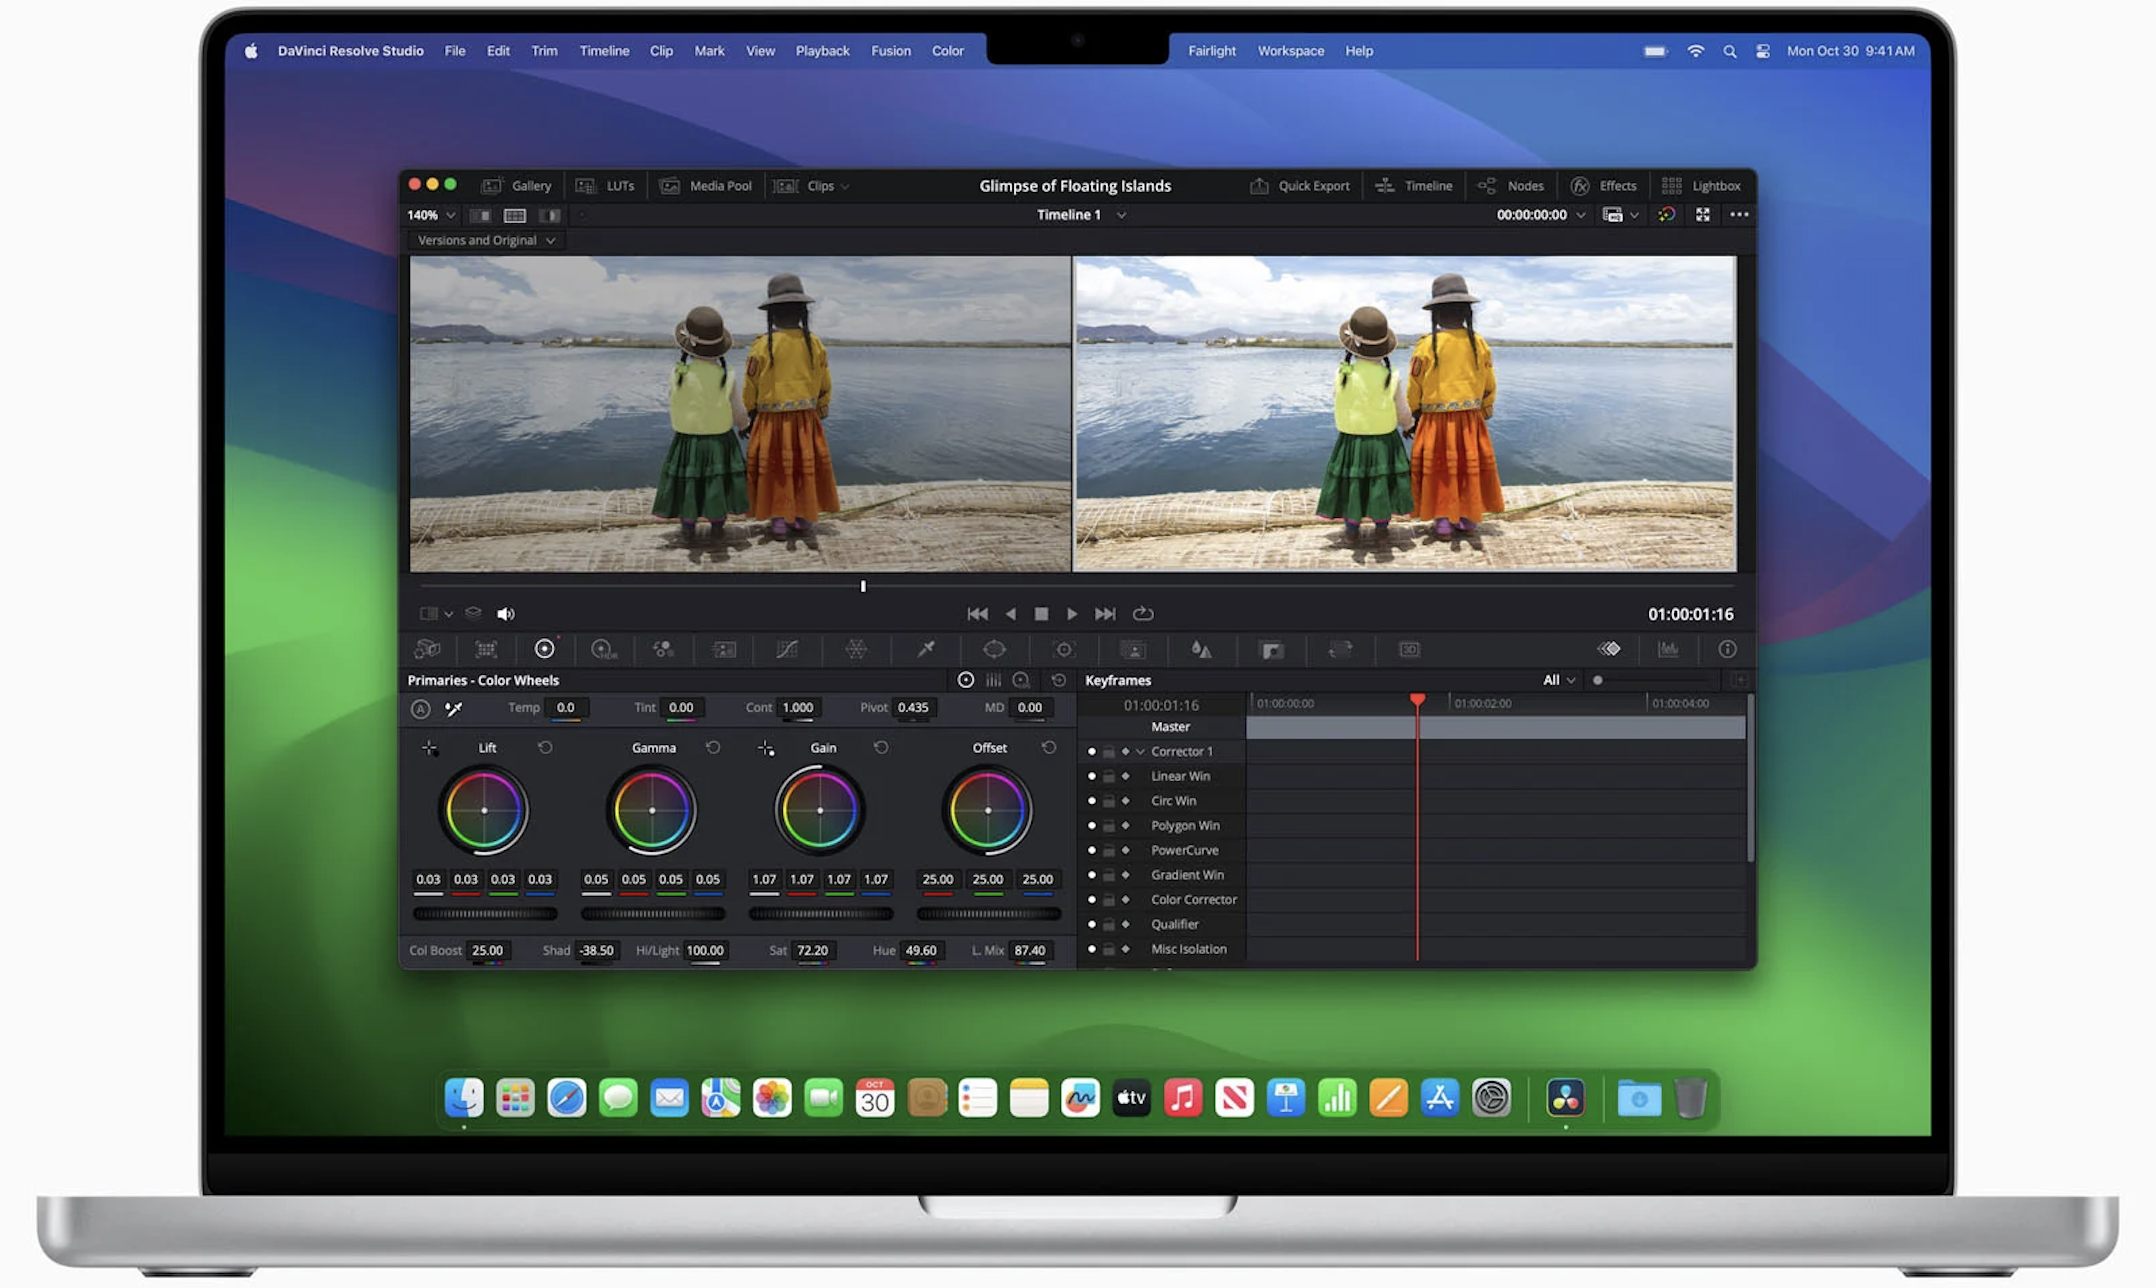Open the HDR color wheels palette

point(604,649)
